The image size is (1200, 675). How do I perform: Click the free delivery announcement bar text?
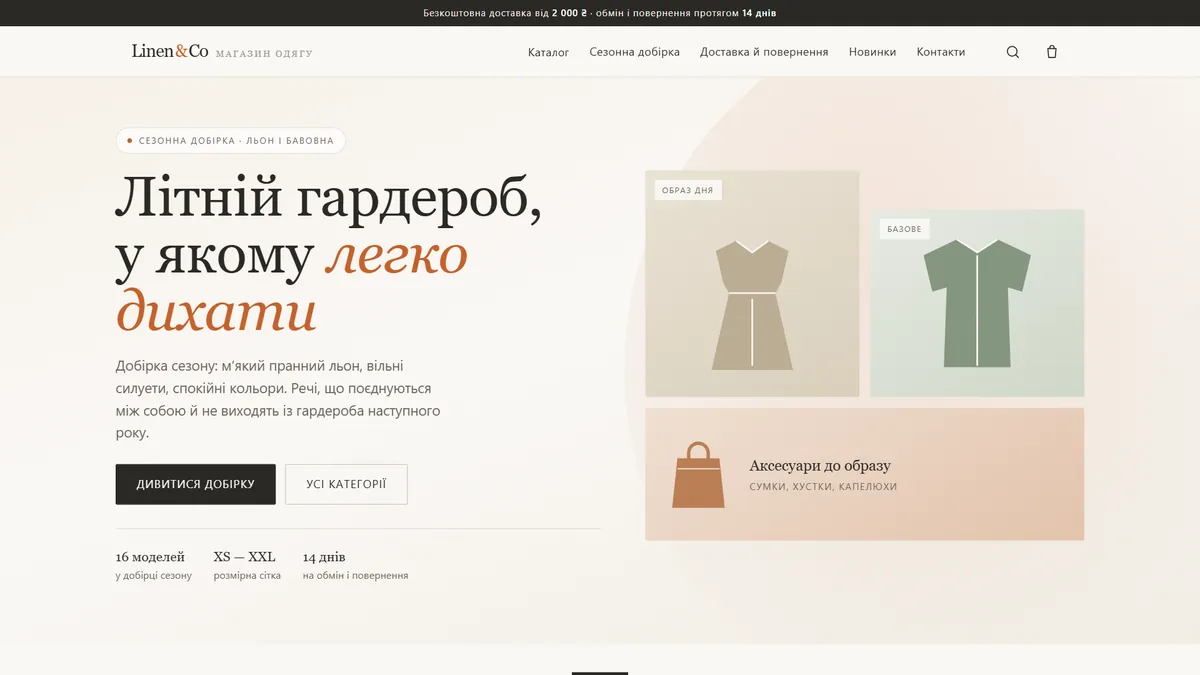(600, 13)
